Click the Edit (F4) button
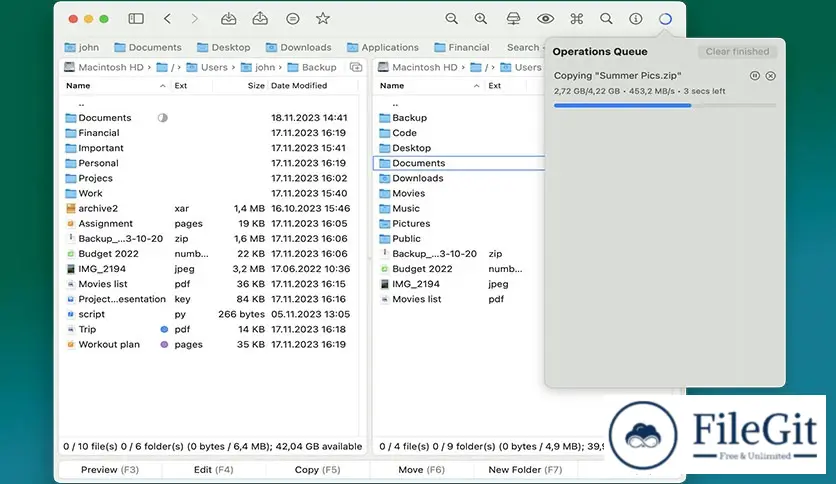The image size is (836, 484). point(213,470)
